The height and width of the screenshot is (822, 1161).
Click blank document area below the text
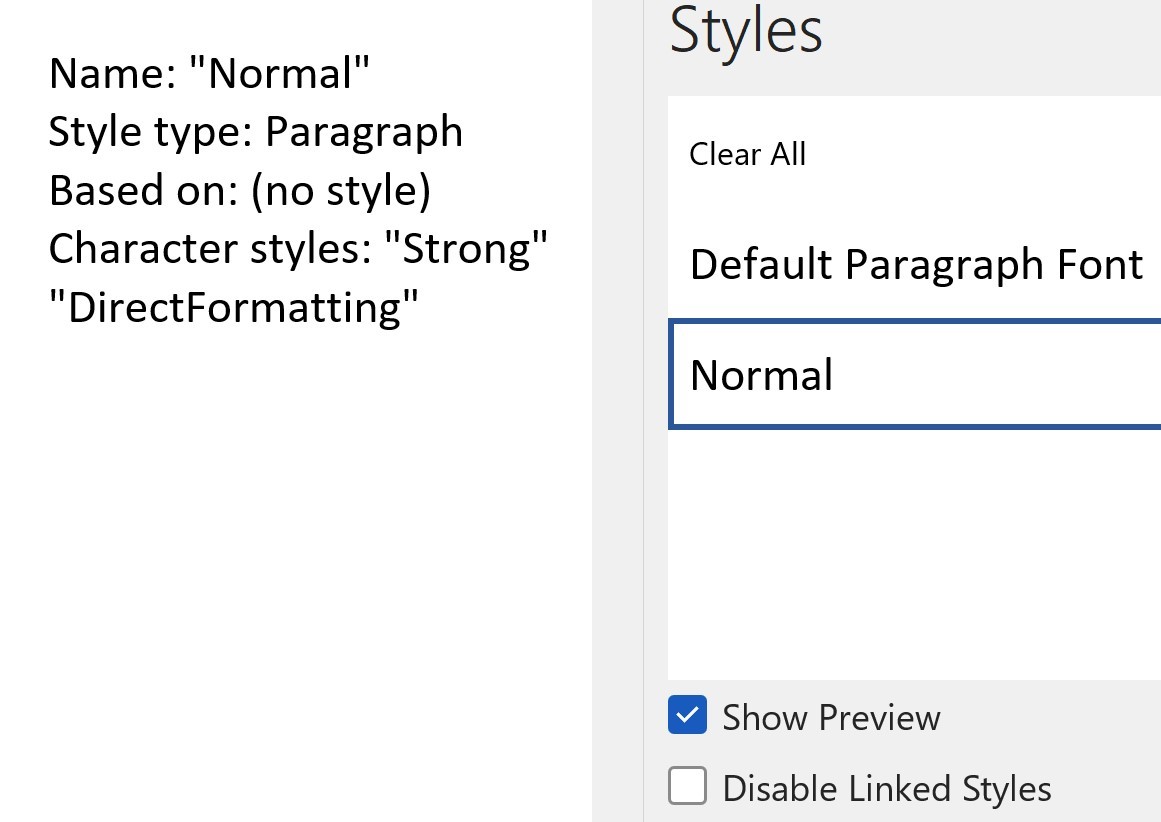pos(290,550)
